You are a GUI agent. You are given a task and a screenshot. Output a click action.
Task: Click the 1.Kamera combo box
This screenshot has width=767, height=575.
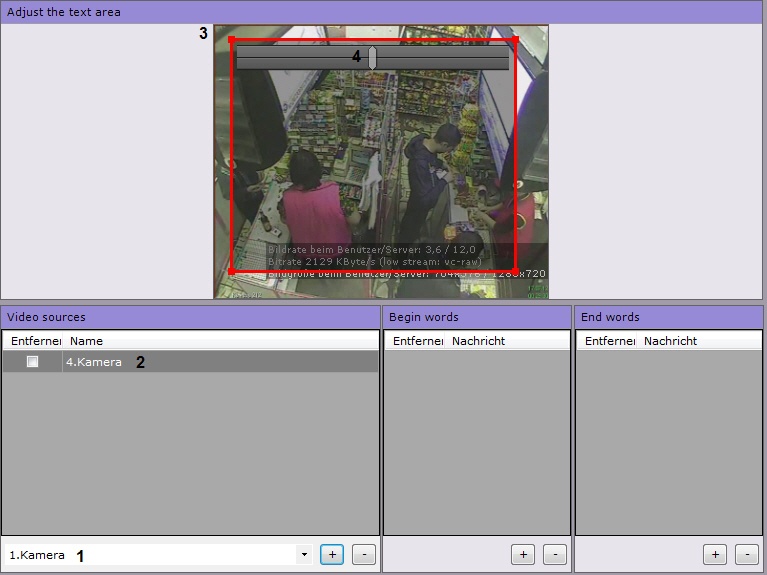150,554
